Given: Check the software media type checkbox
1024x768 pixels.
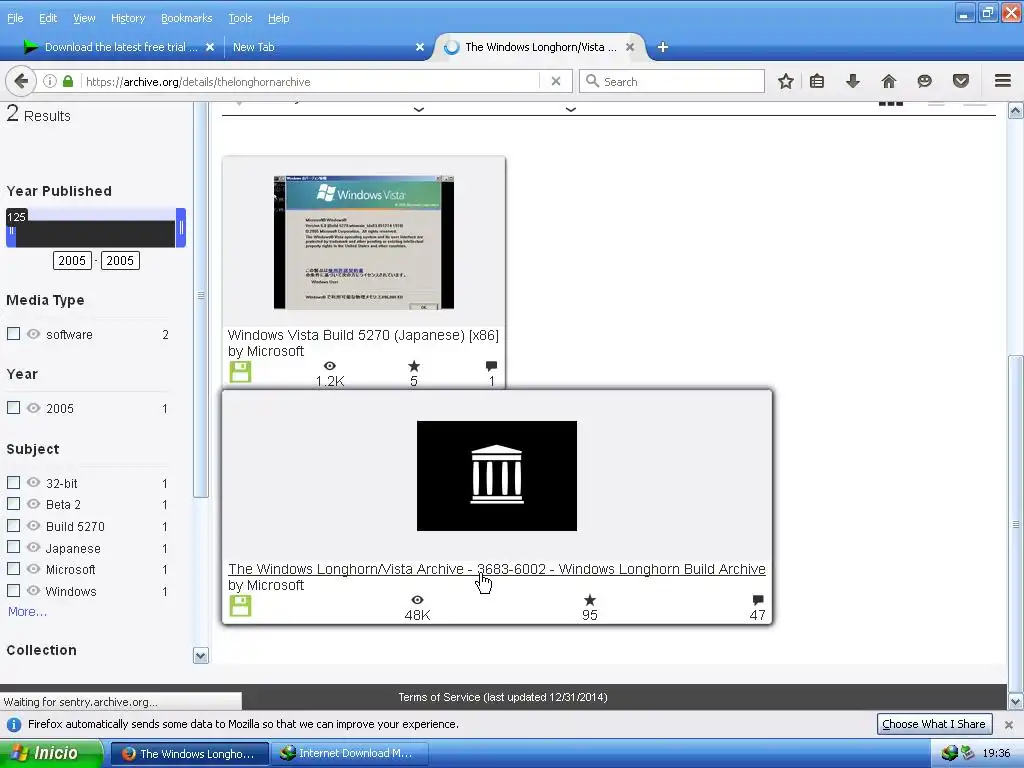Looking at the screenshot, I should [x=13, y=334].
